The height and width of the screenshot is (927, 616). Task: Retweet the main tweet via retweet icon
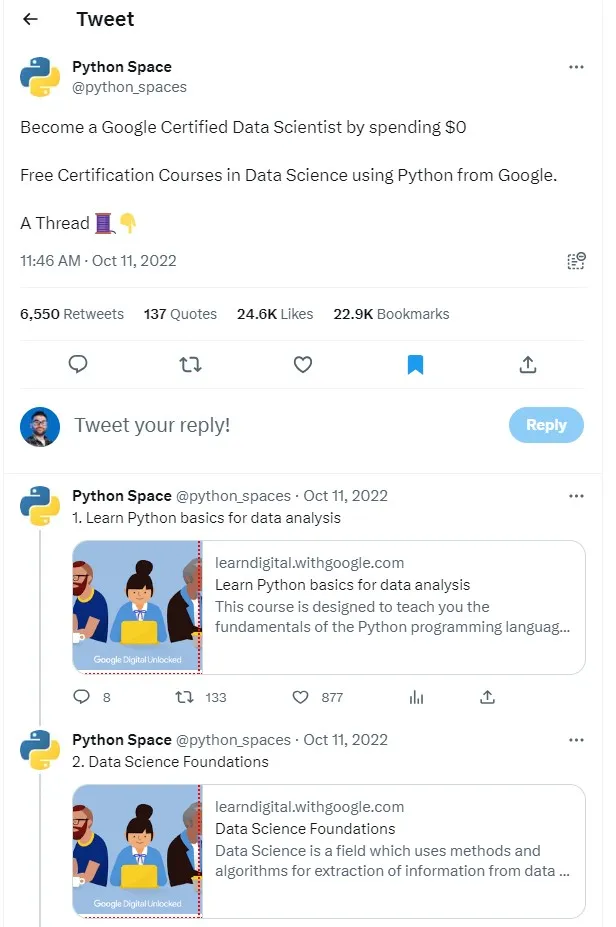190,364
